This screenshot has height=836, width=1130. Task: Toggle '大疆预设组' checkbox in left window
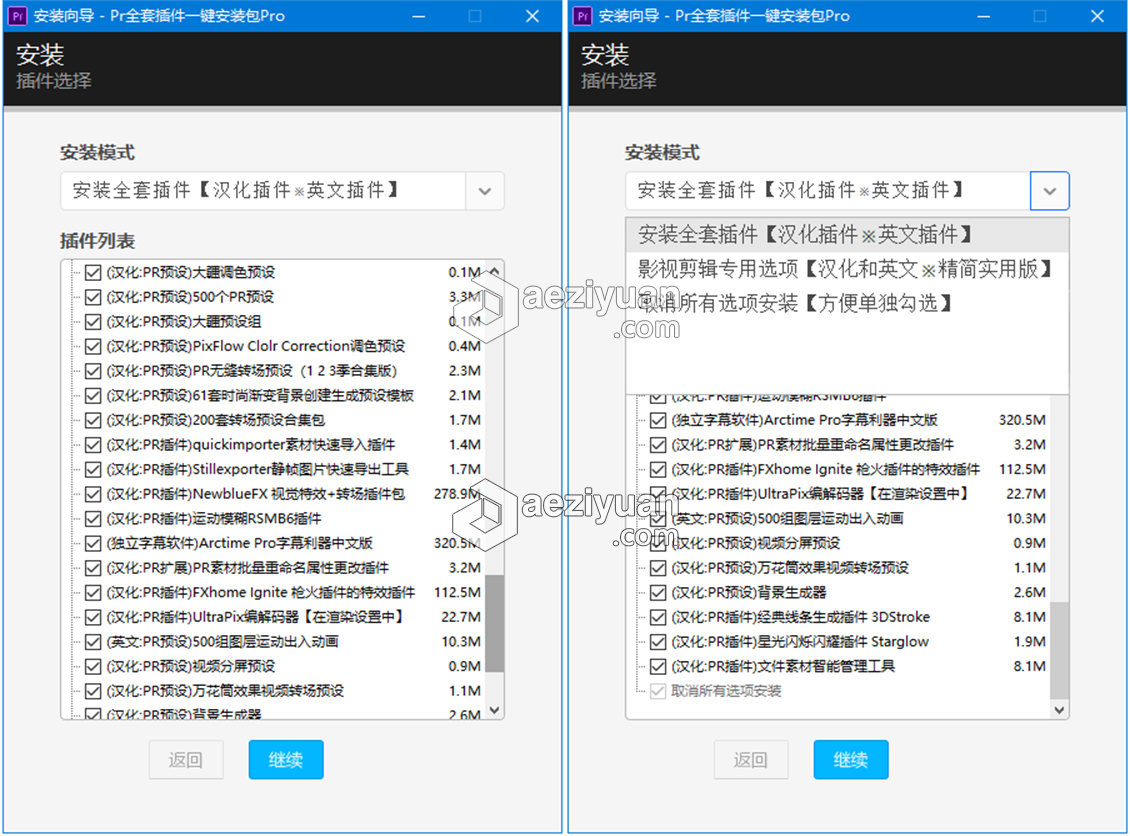click(x=93, y=321)
